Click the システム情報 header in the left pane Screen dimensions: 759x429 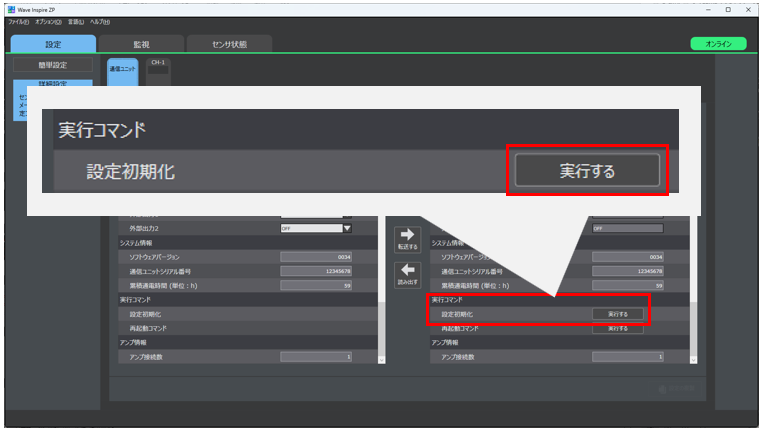click(136, 243)
